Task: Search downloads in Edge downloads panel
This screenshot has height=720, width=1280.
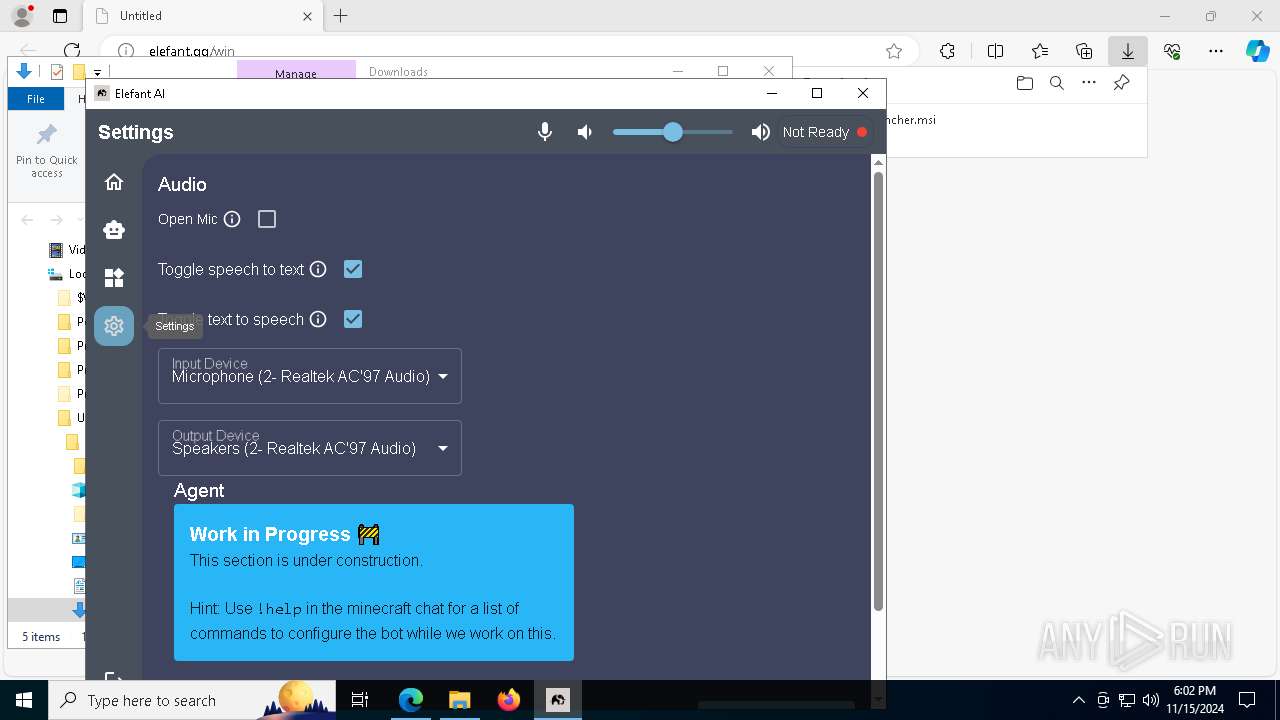Action: click(1057, 83)
